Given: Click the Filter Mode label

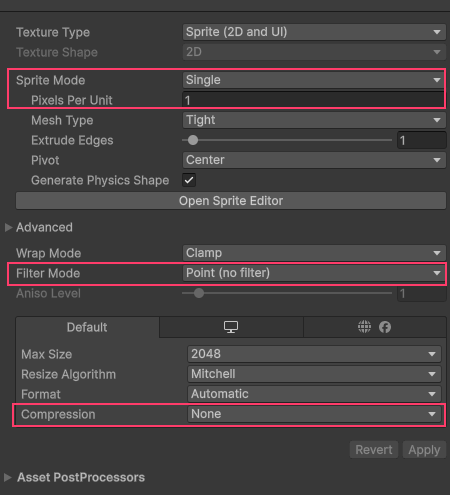Looking at the screenshot, I should point(48,273).
